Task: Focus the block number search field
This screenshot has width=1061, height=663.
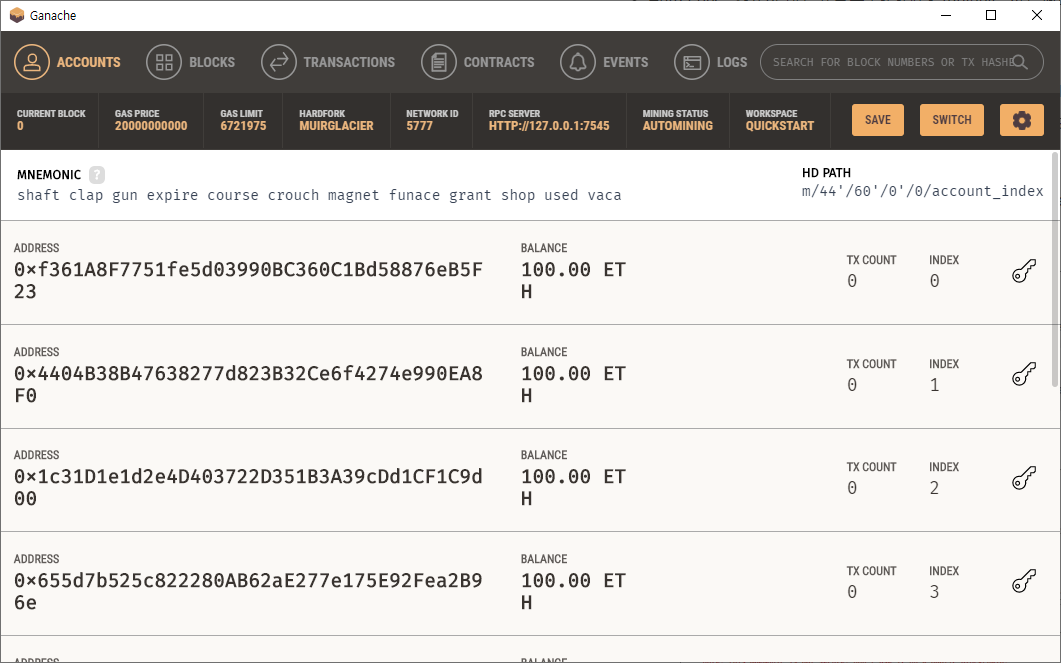Action: (901, 62)
